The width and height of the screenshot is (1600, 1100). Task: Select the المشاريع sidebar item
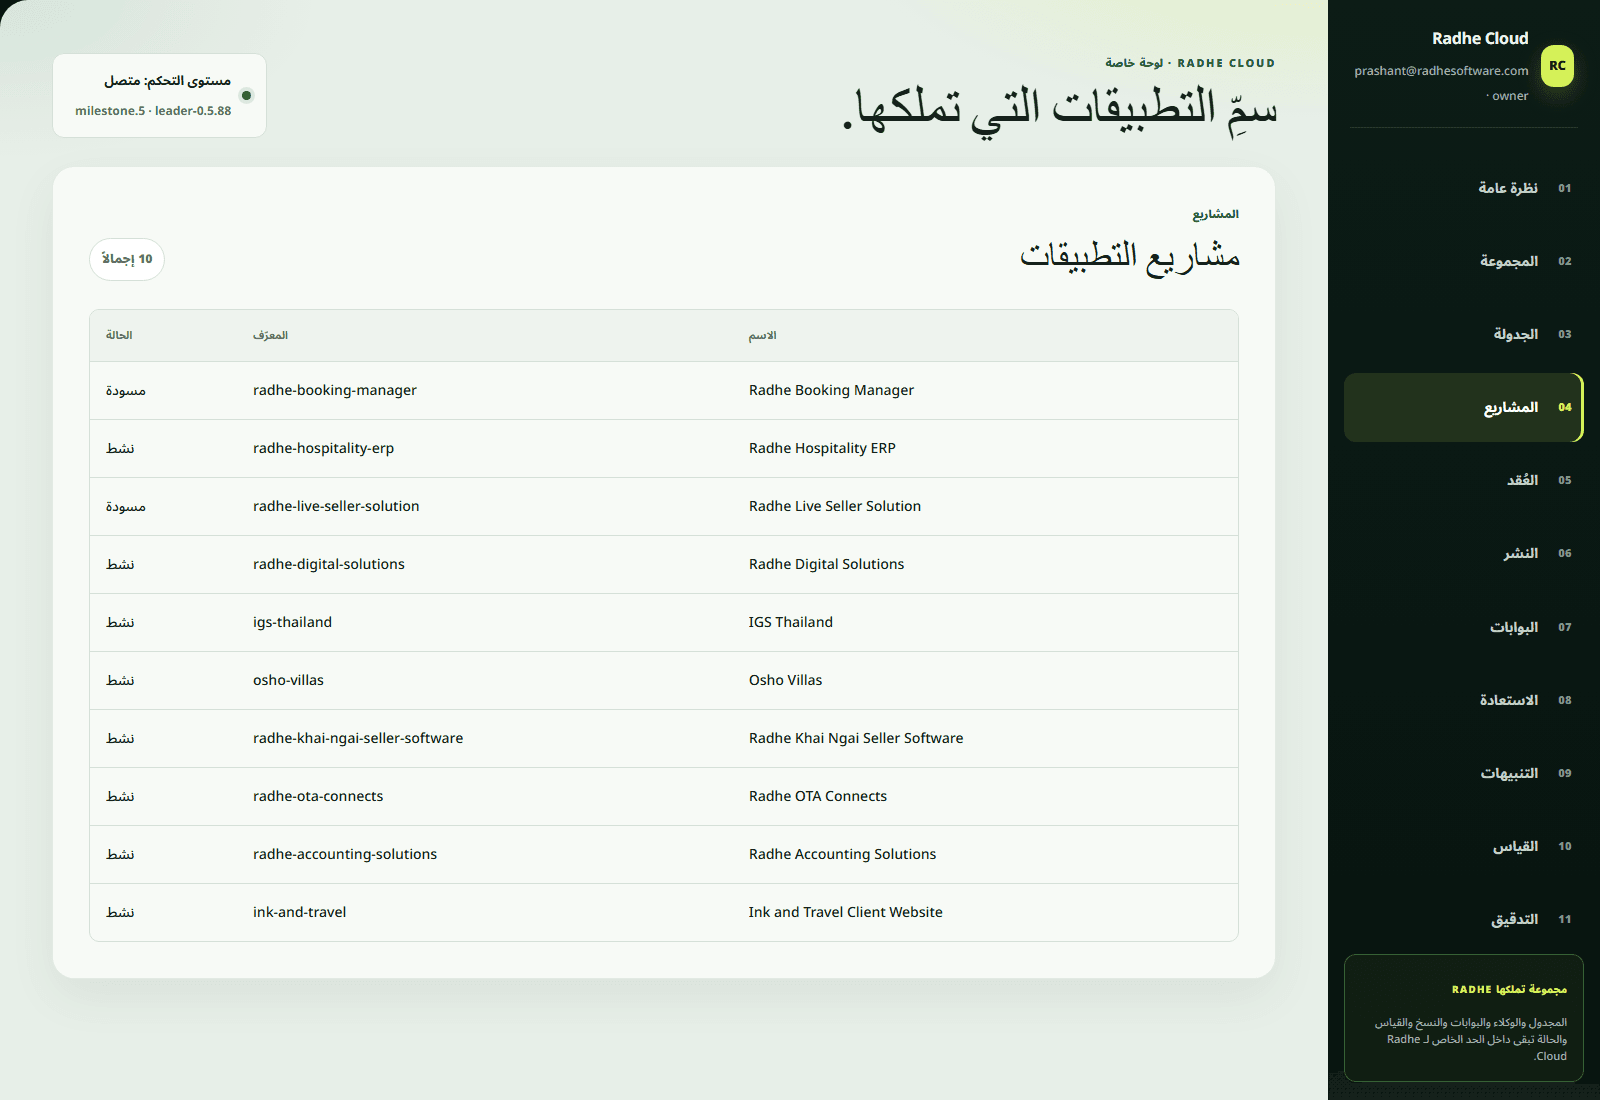1463,407
